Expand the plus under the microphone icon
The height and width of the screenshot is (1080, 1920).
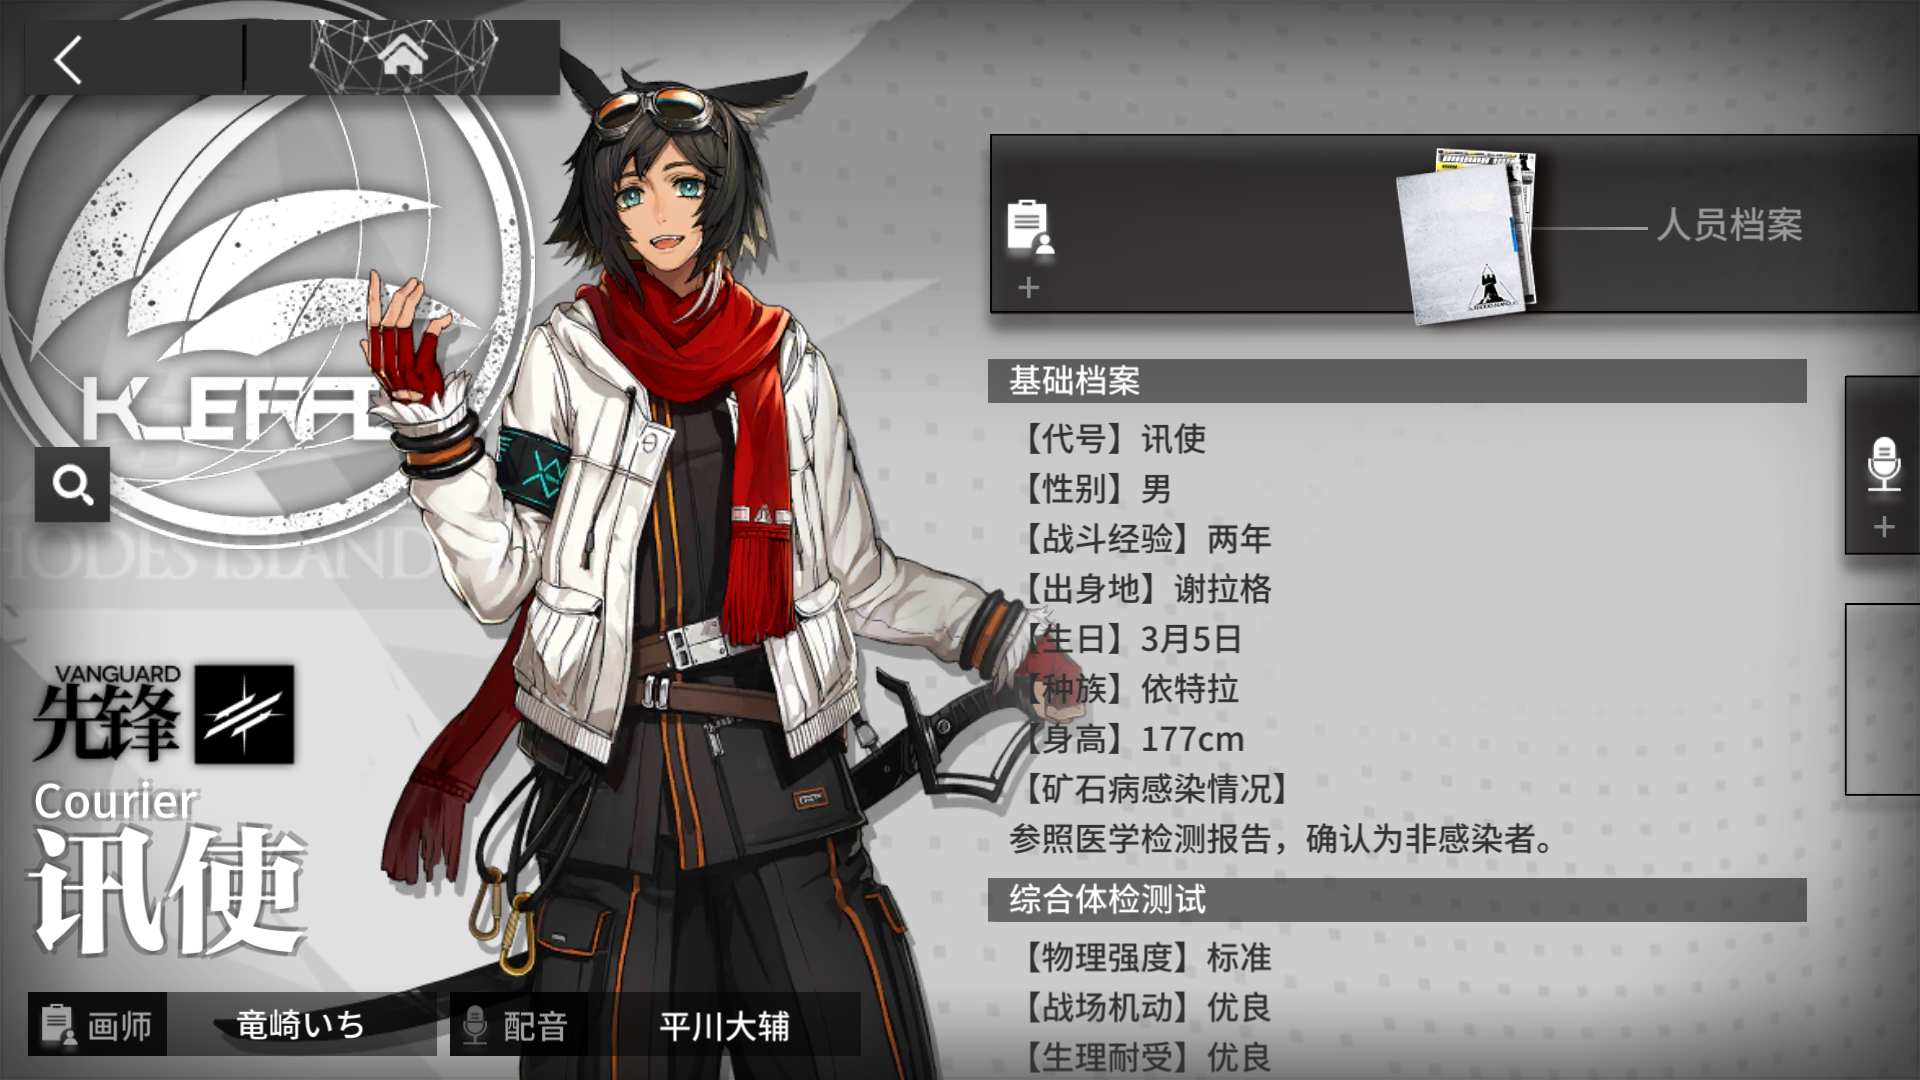[1884, 527]
